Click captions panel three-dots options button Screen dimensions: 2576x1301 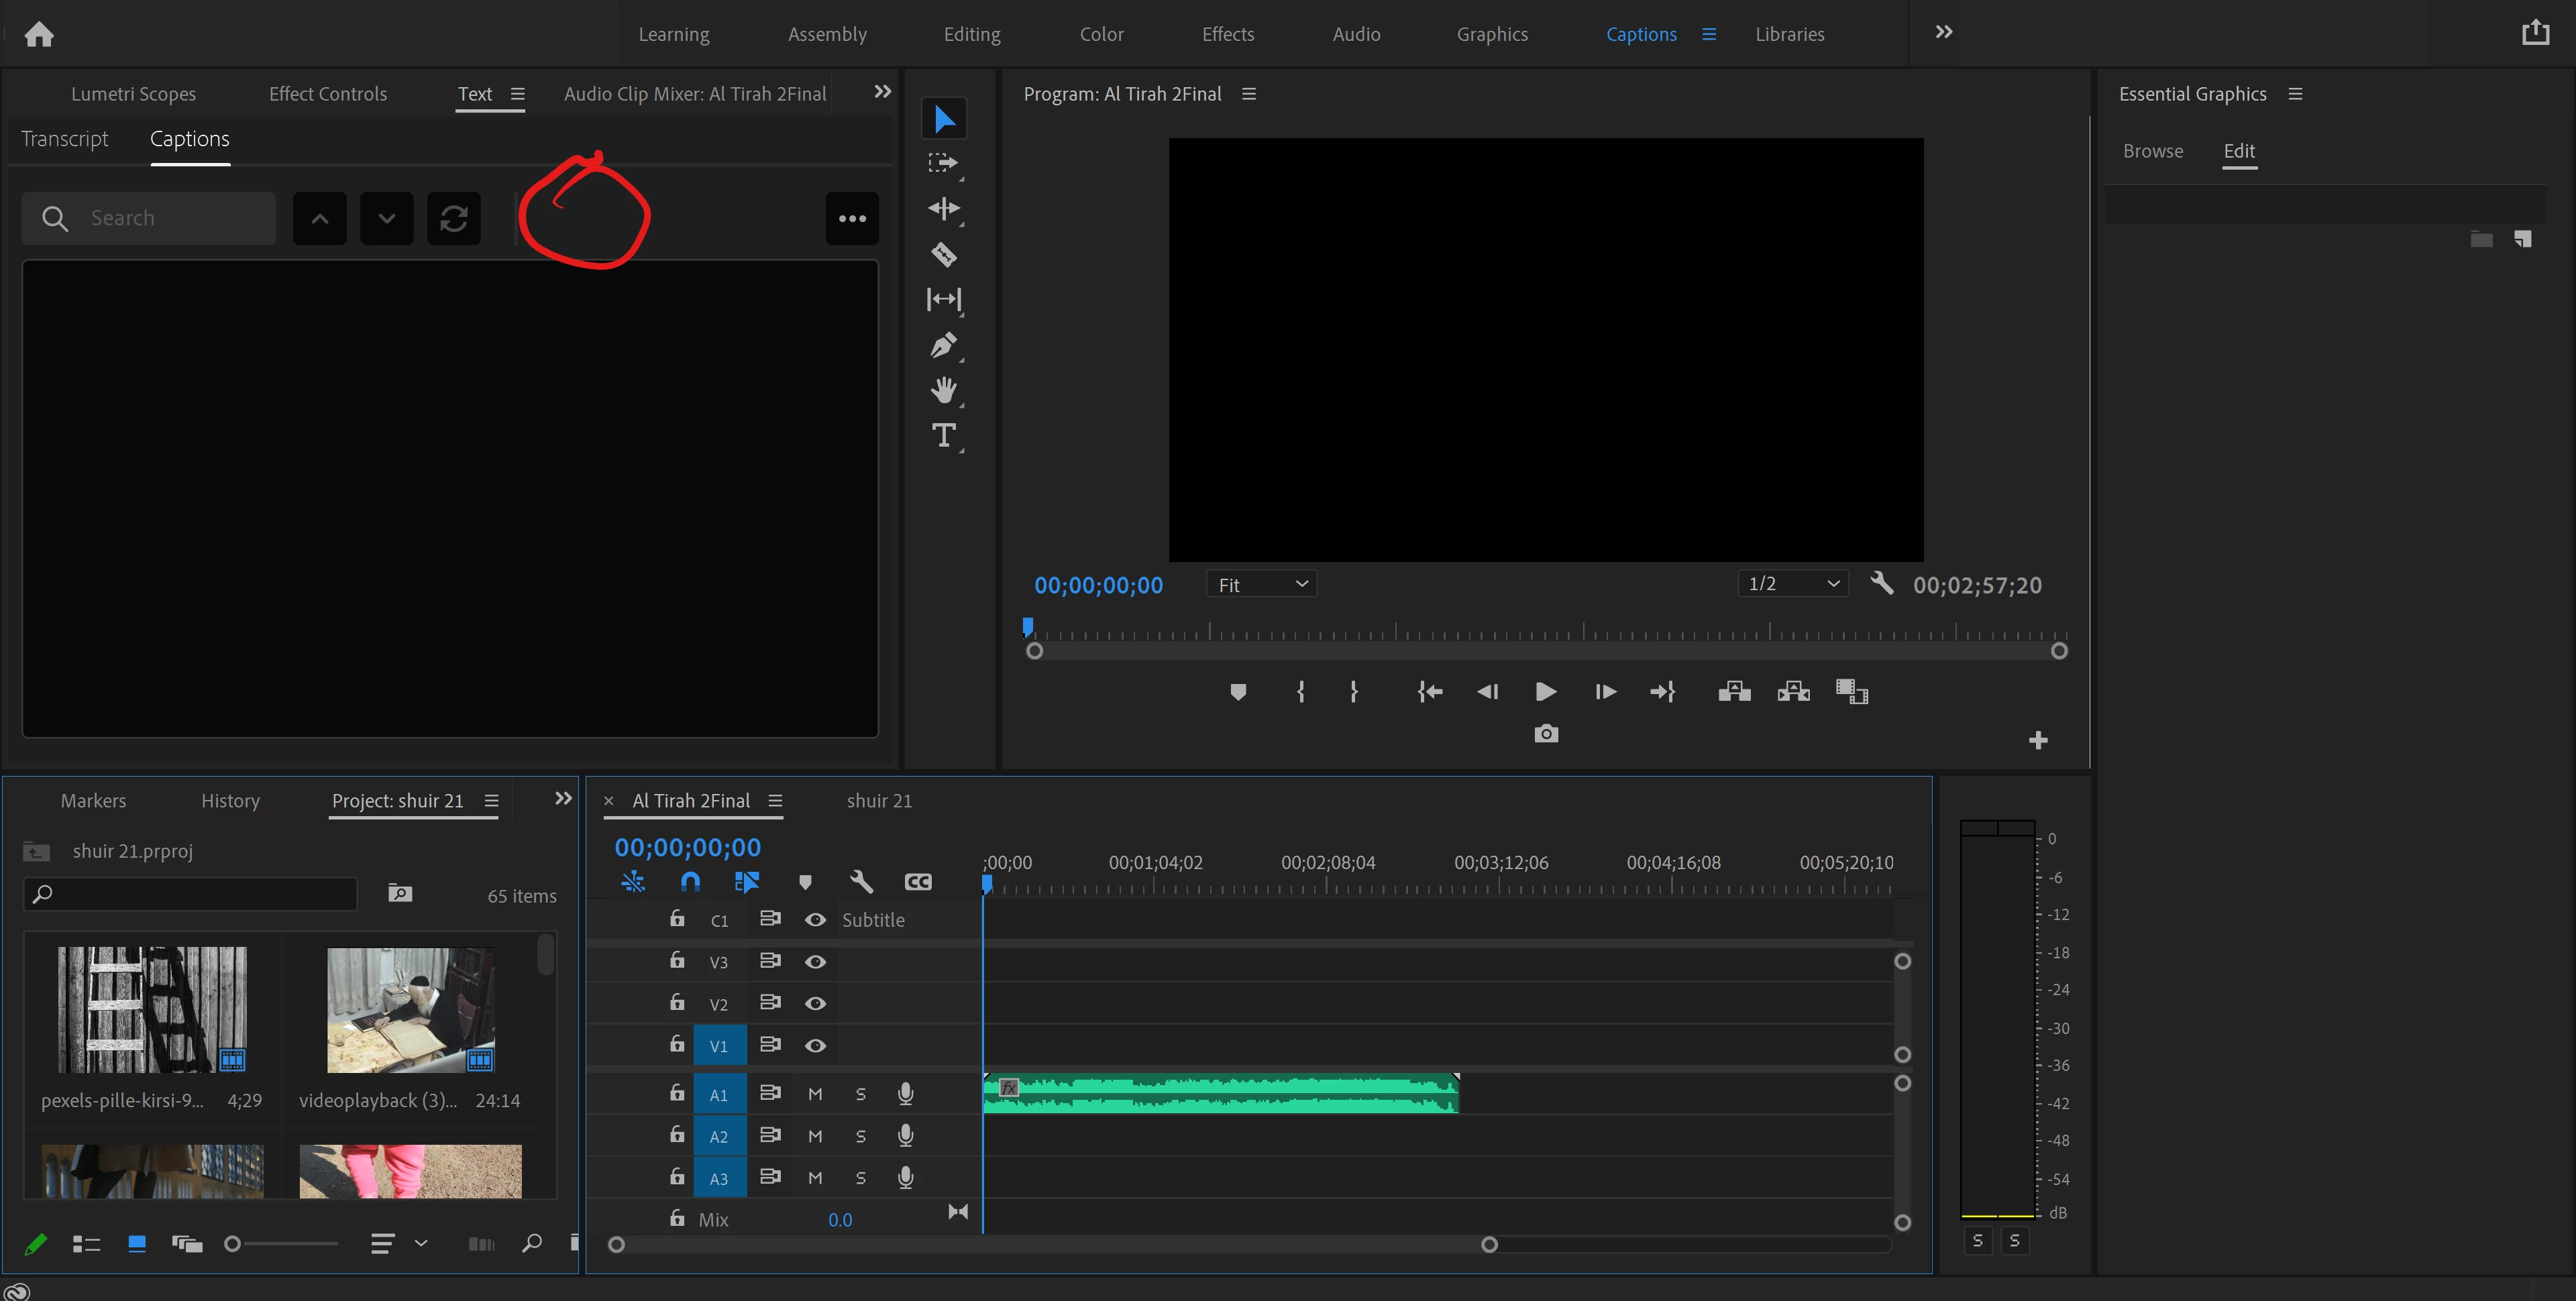tap(852, 219)
